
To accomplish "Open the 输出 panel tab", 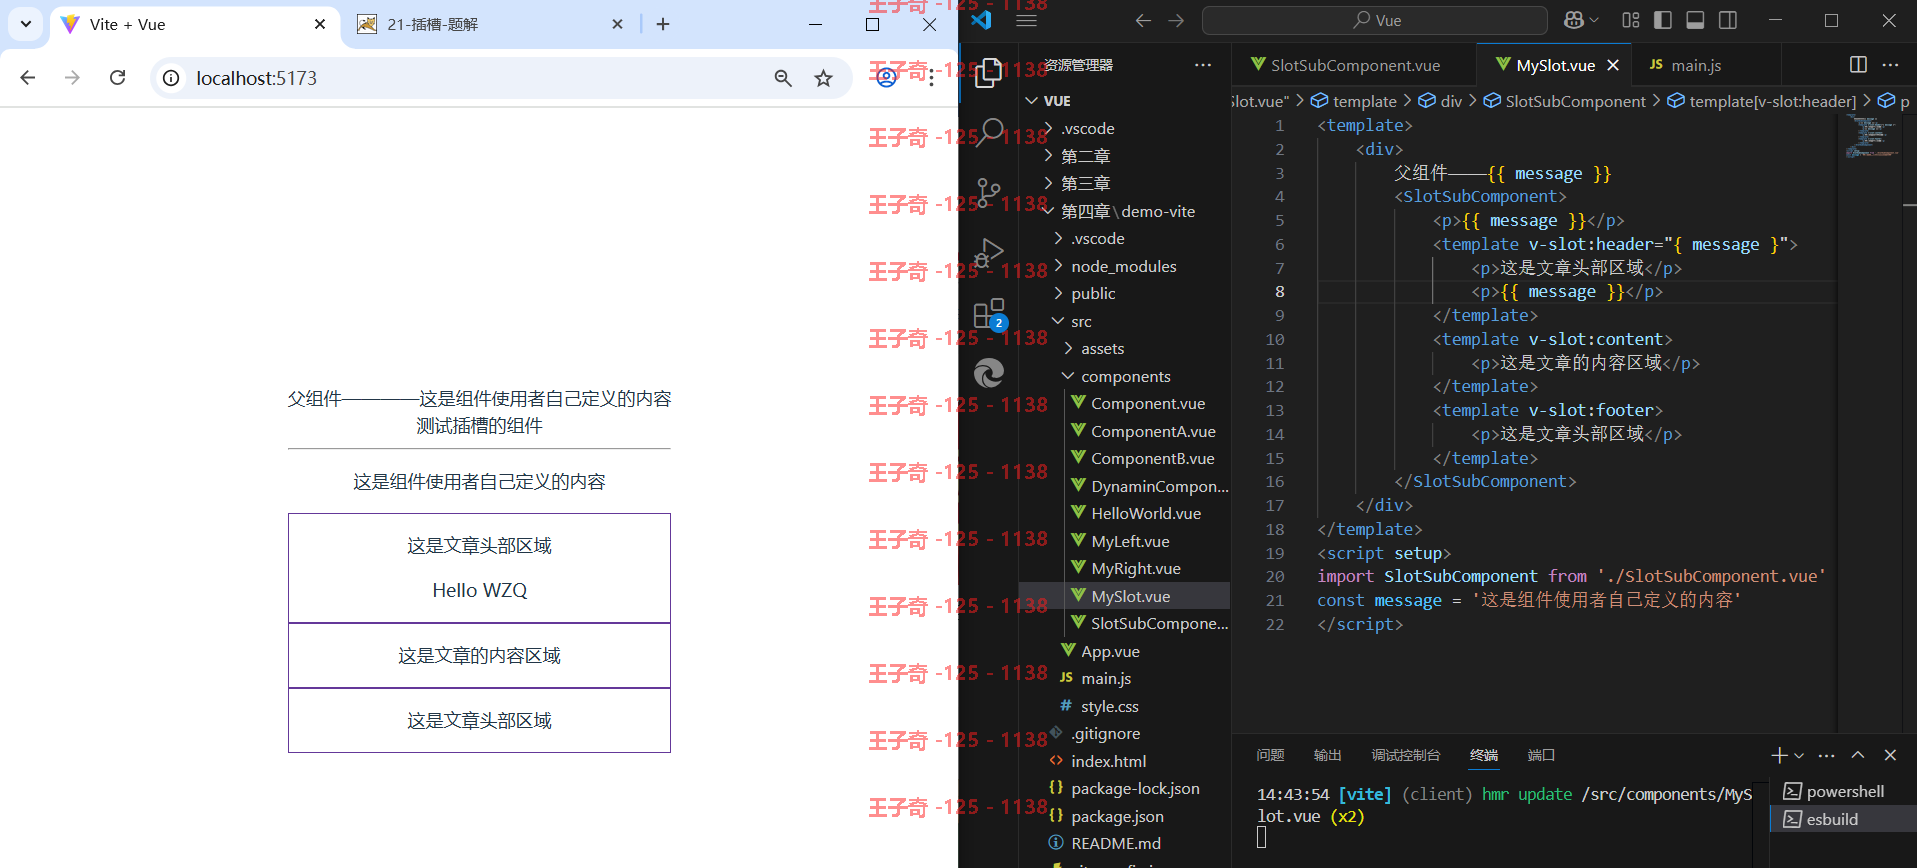I will click(x=1327, y=755).
